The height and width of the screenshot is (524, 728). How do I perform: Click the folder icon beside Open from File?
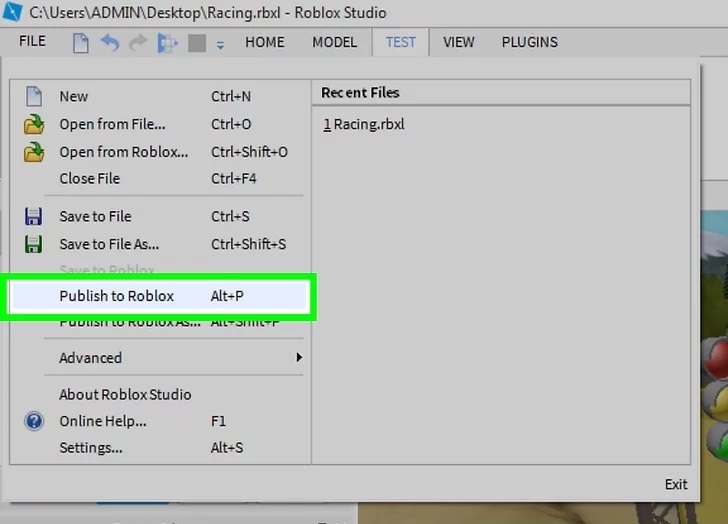(x=34, y=124)
